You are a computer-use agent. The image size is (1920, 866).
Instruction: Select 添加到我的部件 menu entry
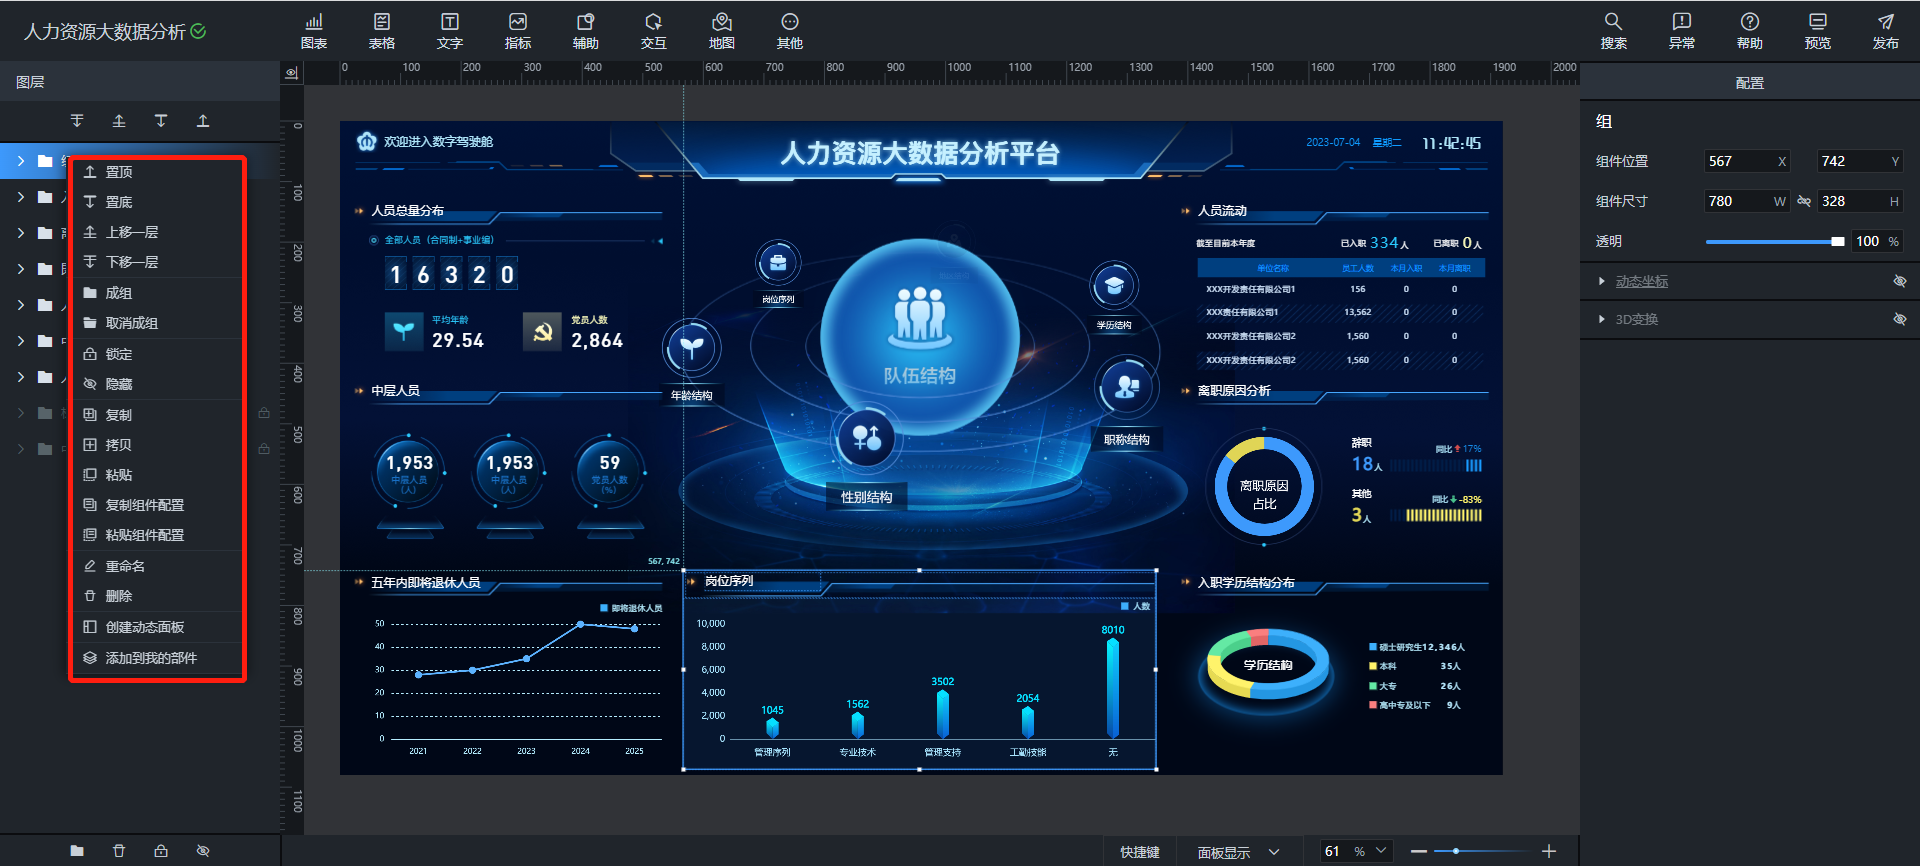click(151, 658)
